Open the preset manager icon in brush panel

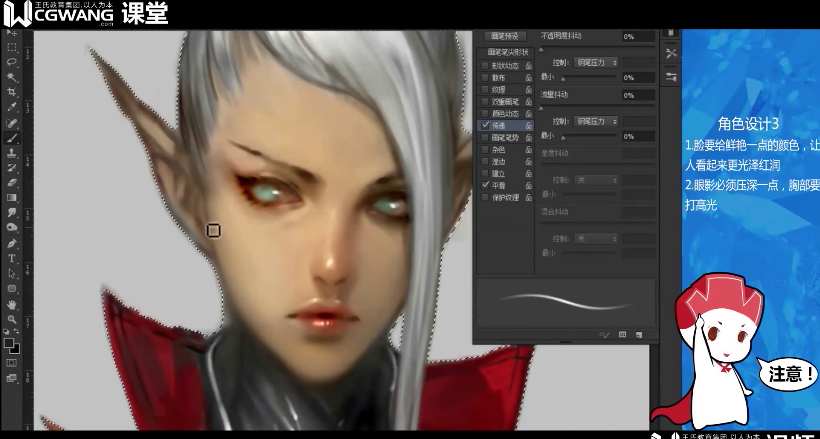(x=622, y=334)
